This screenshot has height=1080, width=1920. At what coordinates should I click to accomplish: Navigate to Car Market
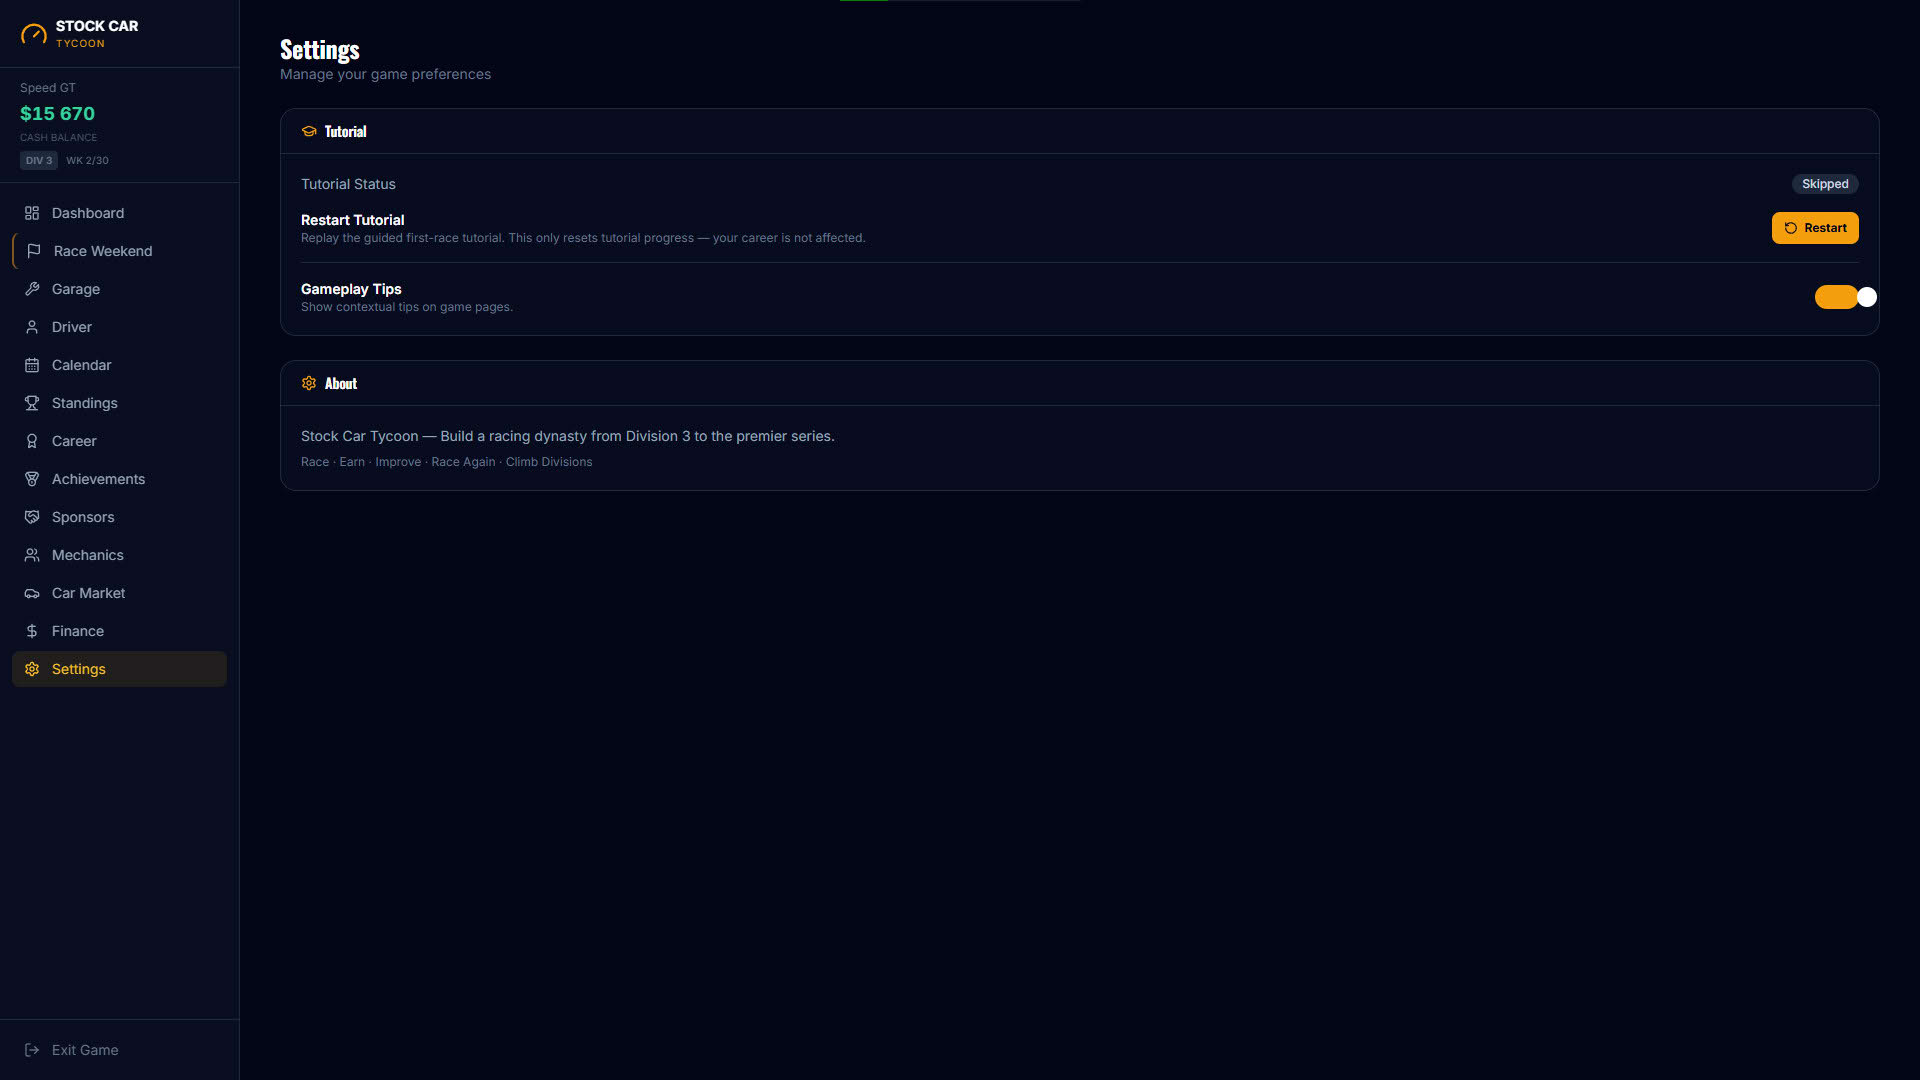119,593
